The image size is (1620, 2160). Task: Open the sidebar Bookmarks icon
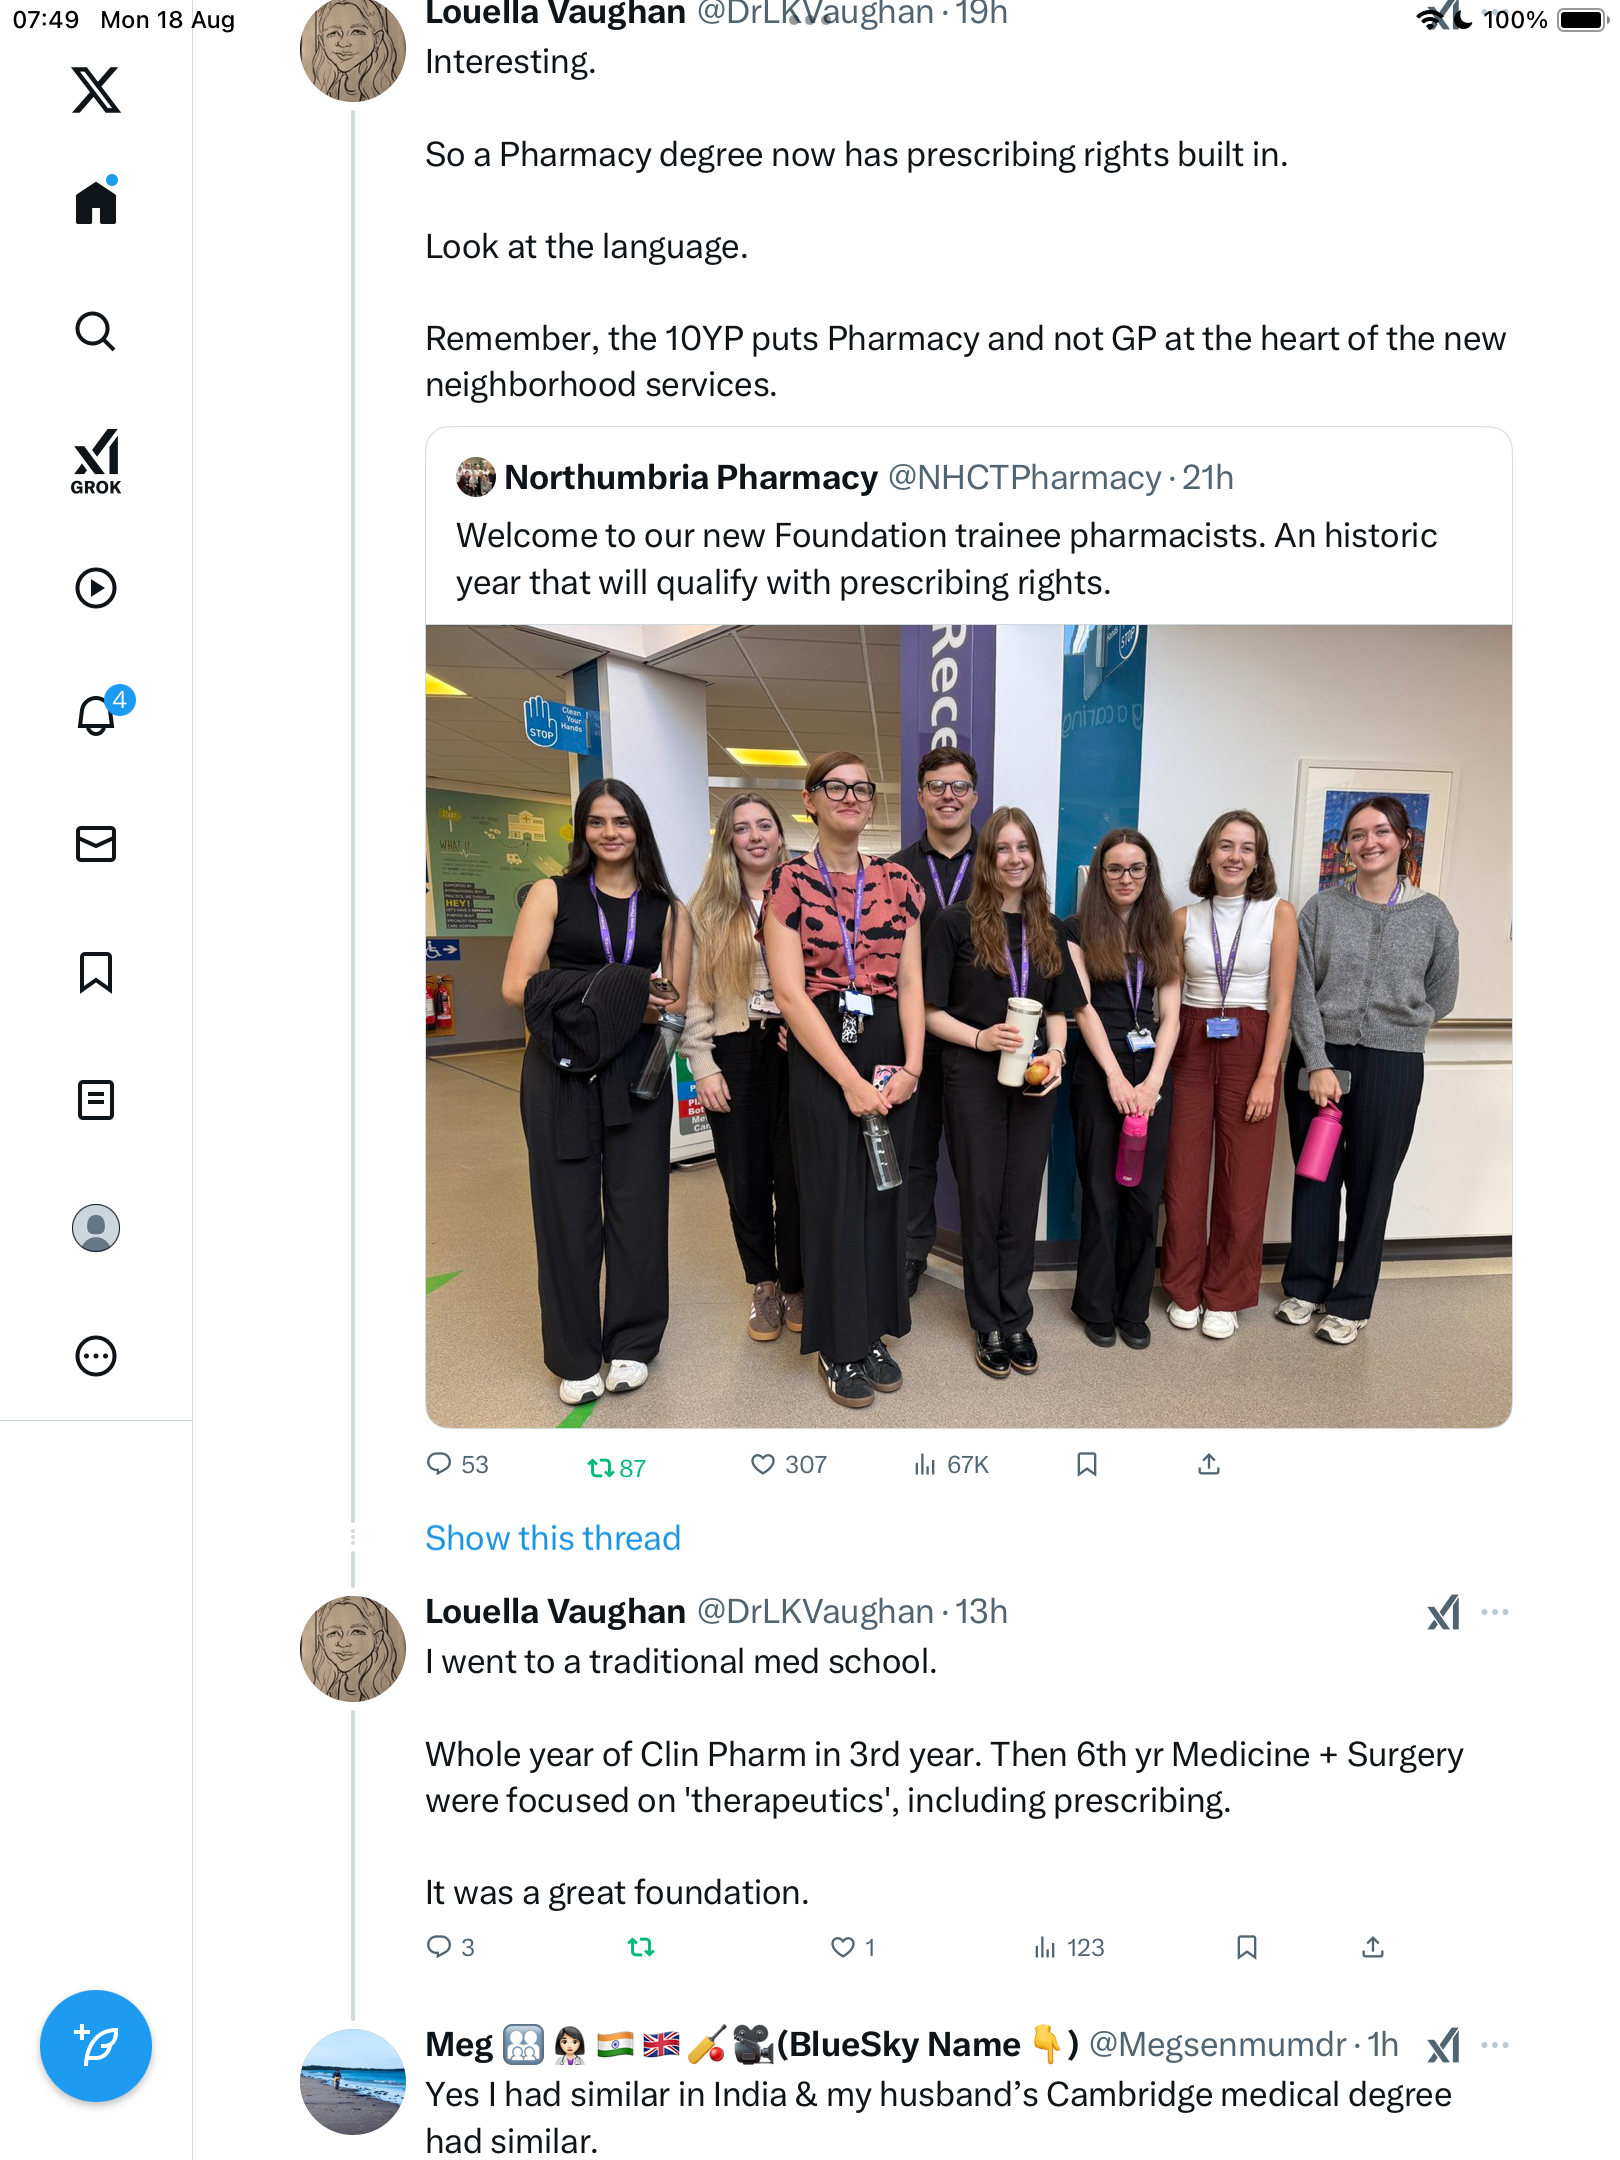(96, 972)
